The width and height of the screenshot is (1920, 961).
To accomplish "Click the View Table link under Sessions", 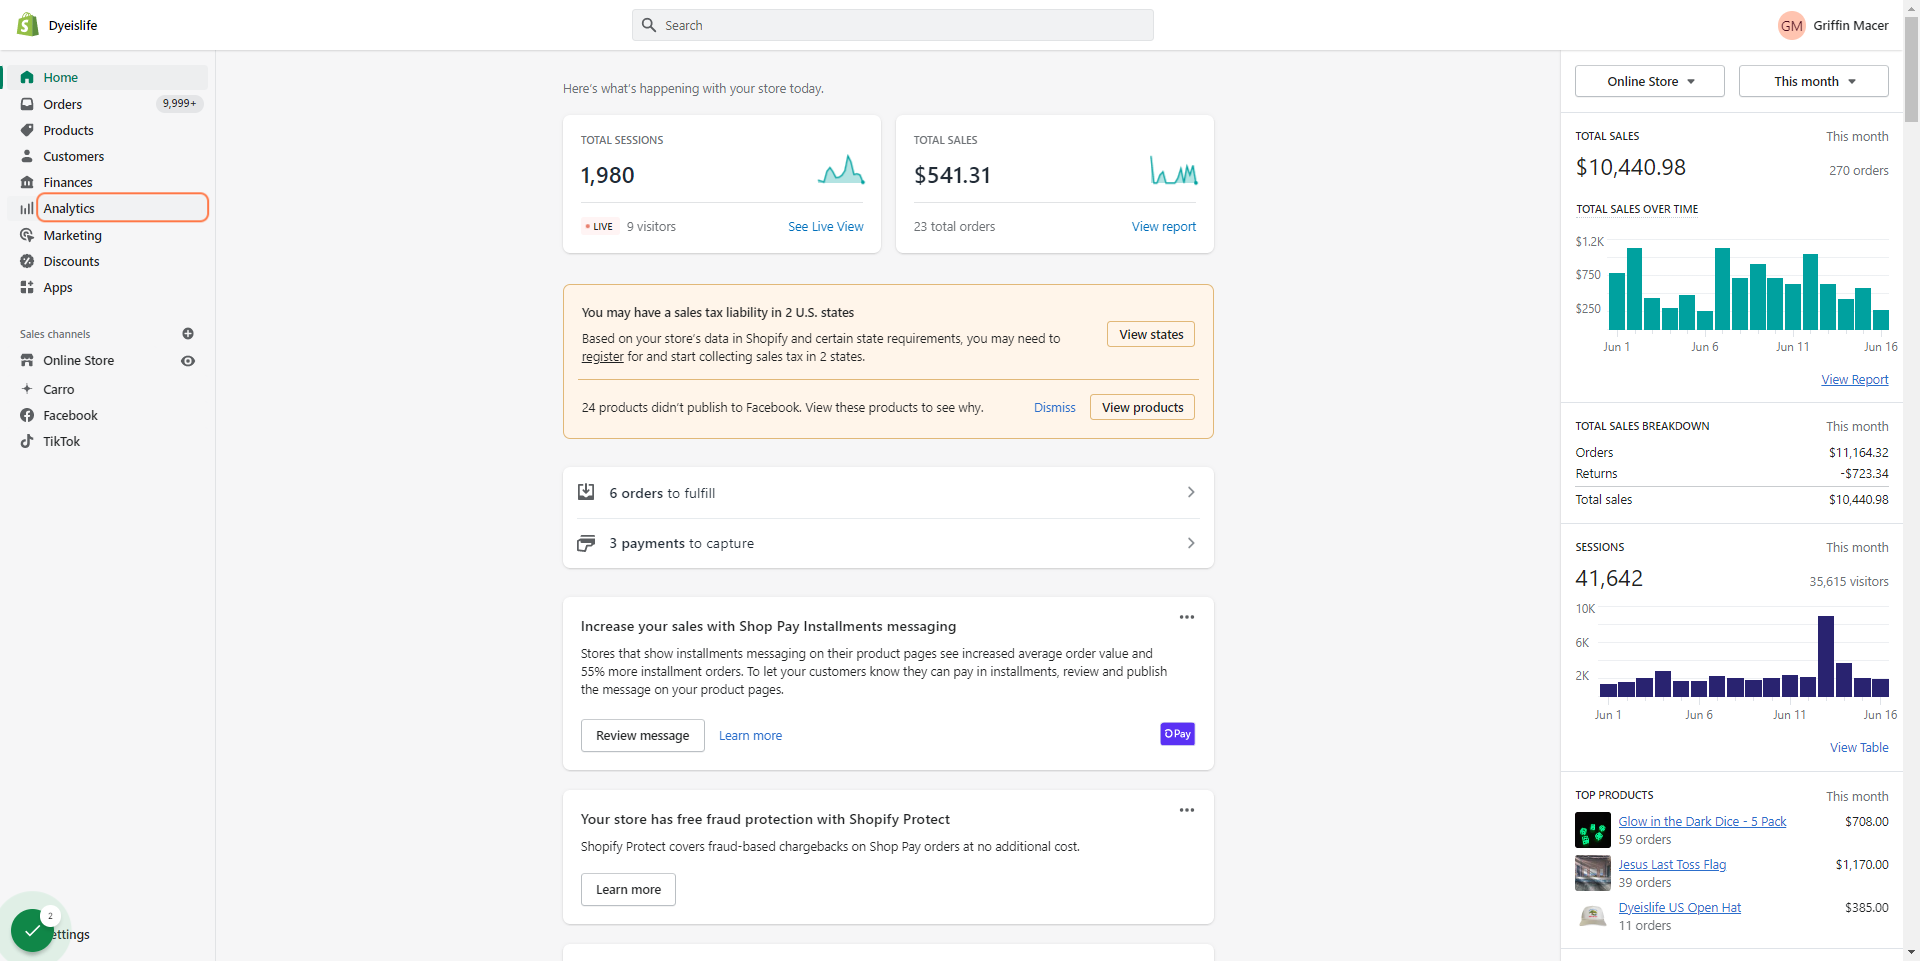I will pos(1859,748).
